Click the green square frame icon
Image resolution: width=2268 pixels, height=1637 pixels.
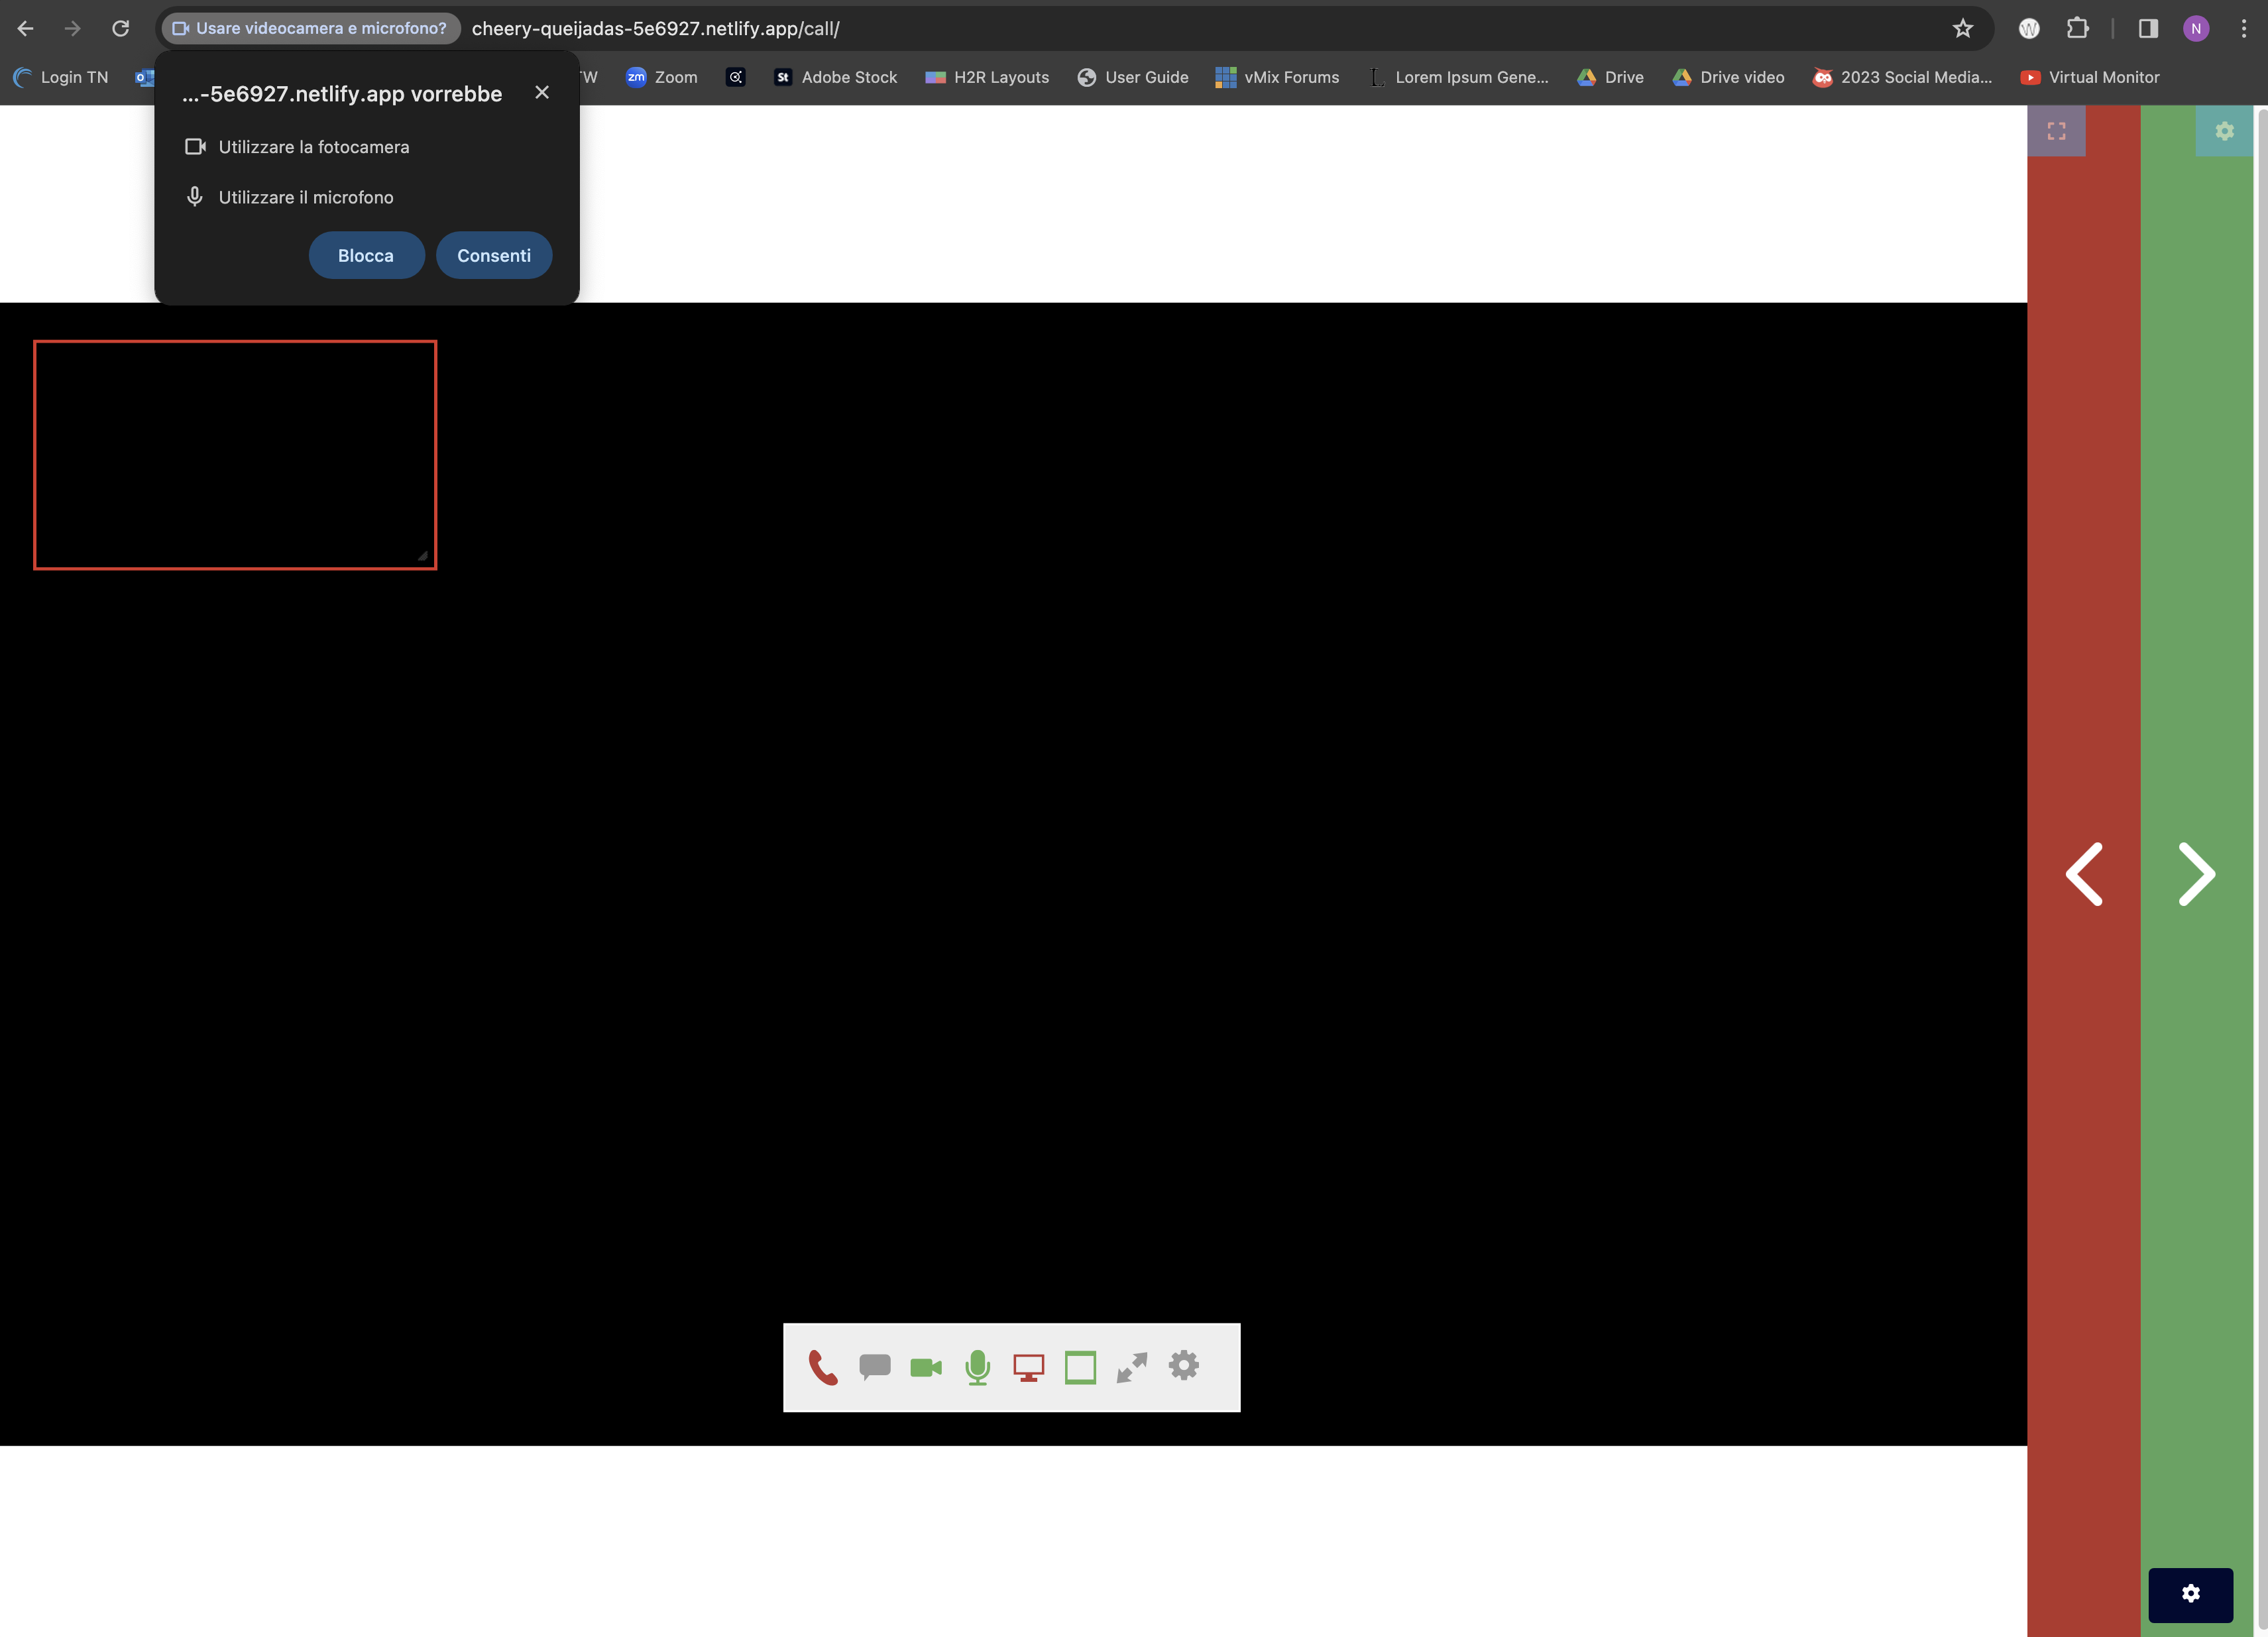1080,1367
